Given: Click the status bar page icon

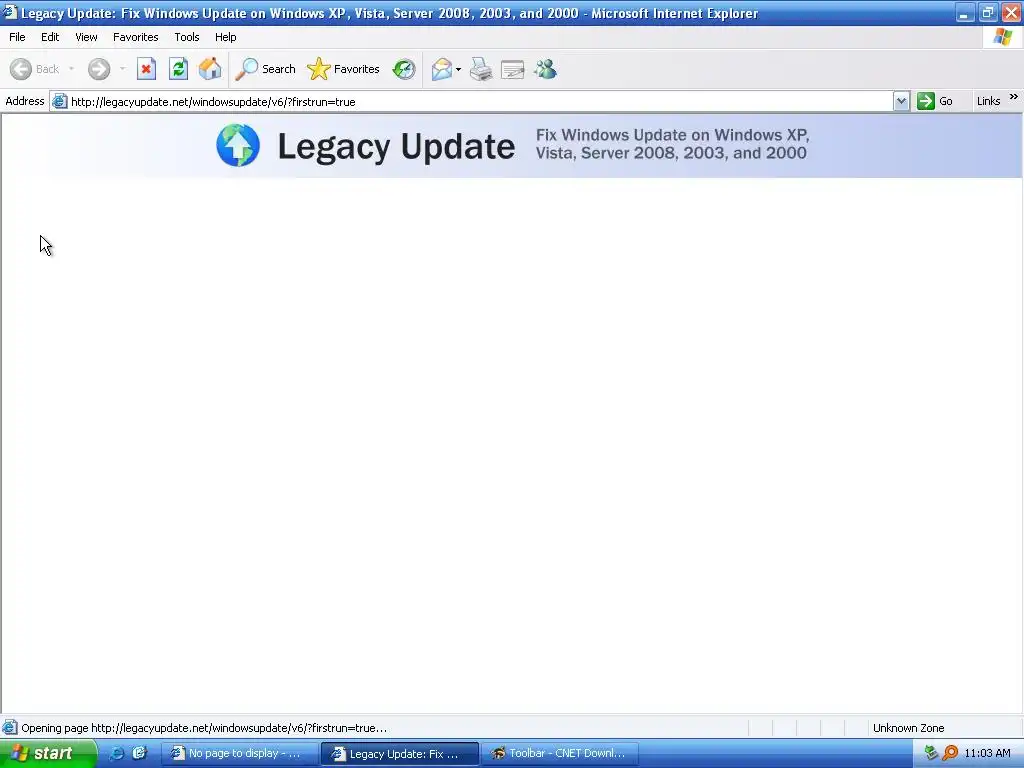Looking at the screenshot, I should (x=10, y=728).
